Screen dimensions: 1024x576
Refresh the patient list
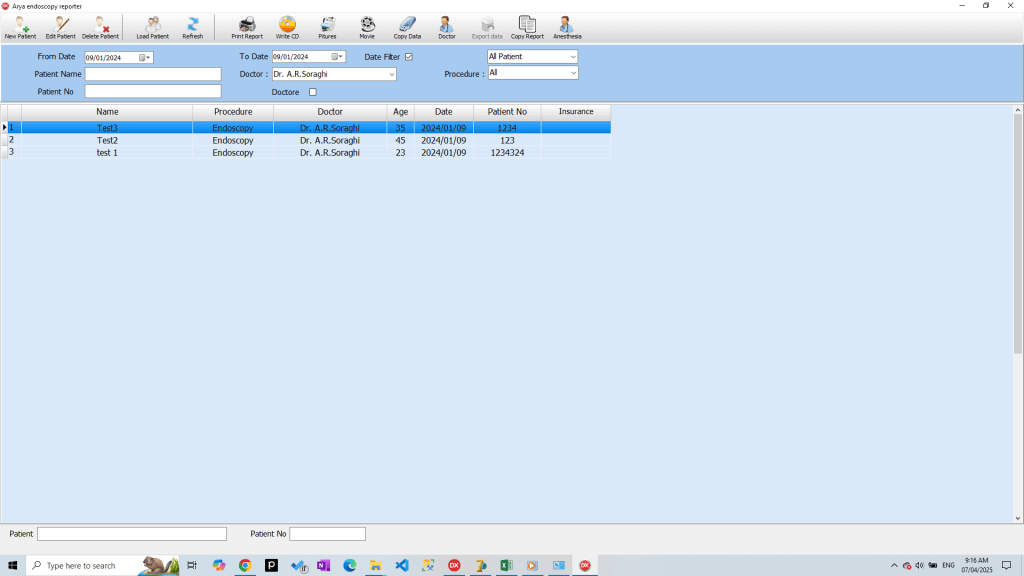[192, 26]
